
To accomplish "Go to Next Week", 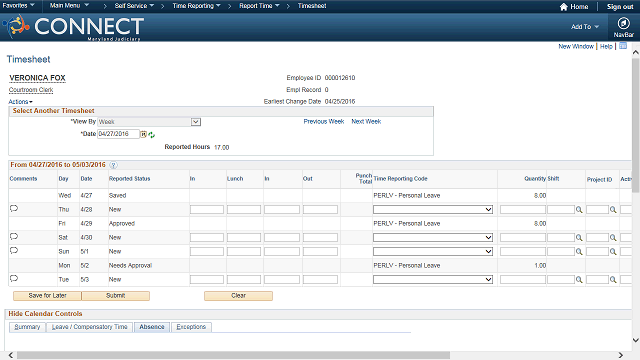I will click(x=366, y=122).
